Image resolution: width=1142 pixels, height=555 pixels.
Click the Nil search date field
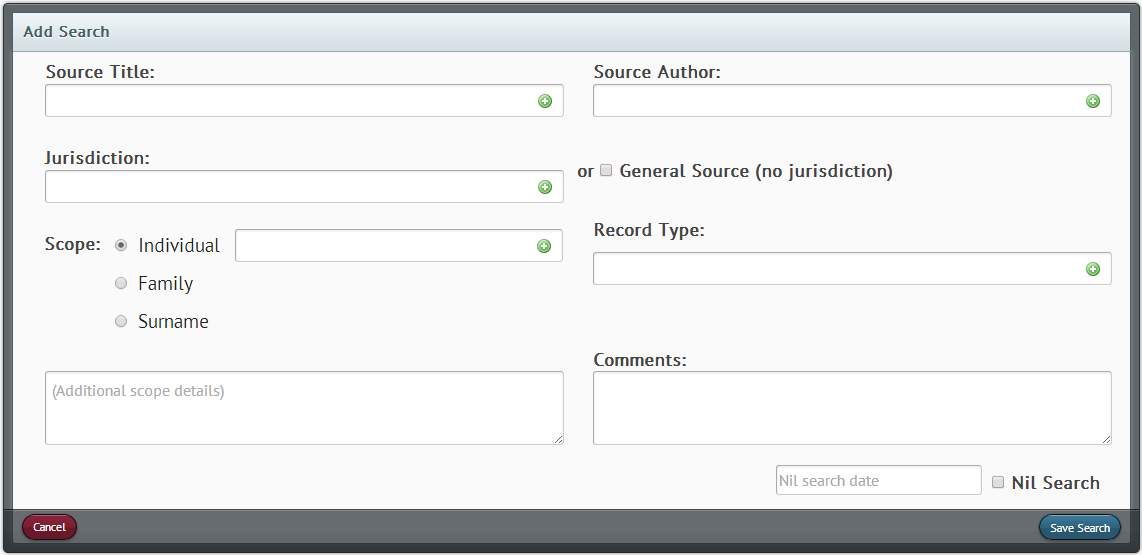(x=878, y=481)
